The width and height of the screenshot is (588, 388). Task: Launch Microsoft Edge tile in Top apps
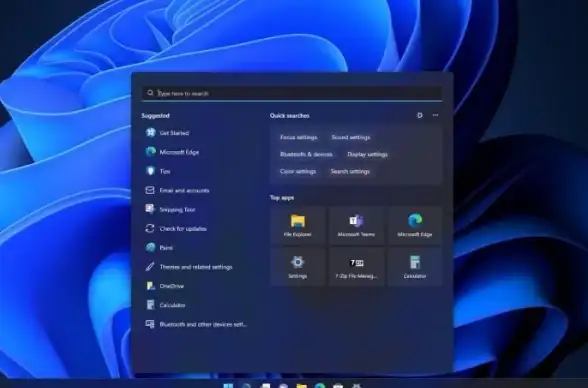point(415,225)
